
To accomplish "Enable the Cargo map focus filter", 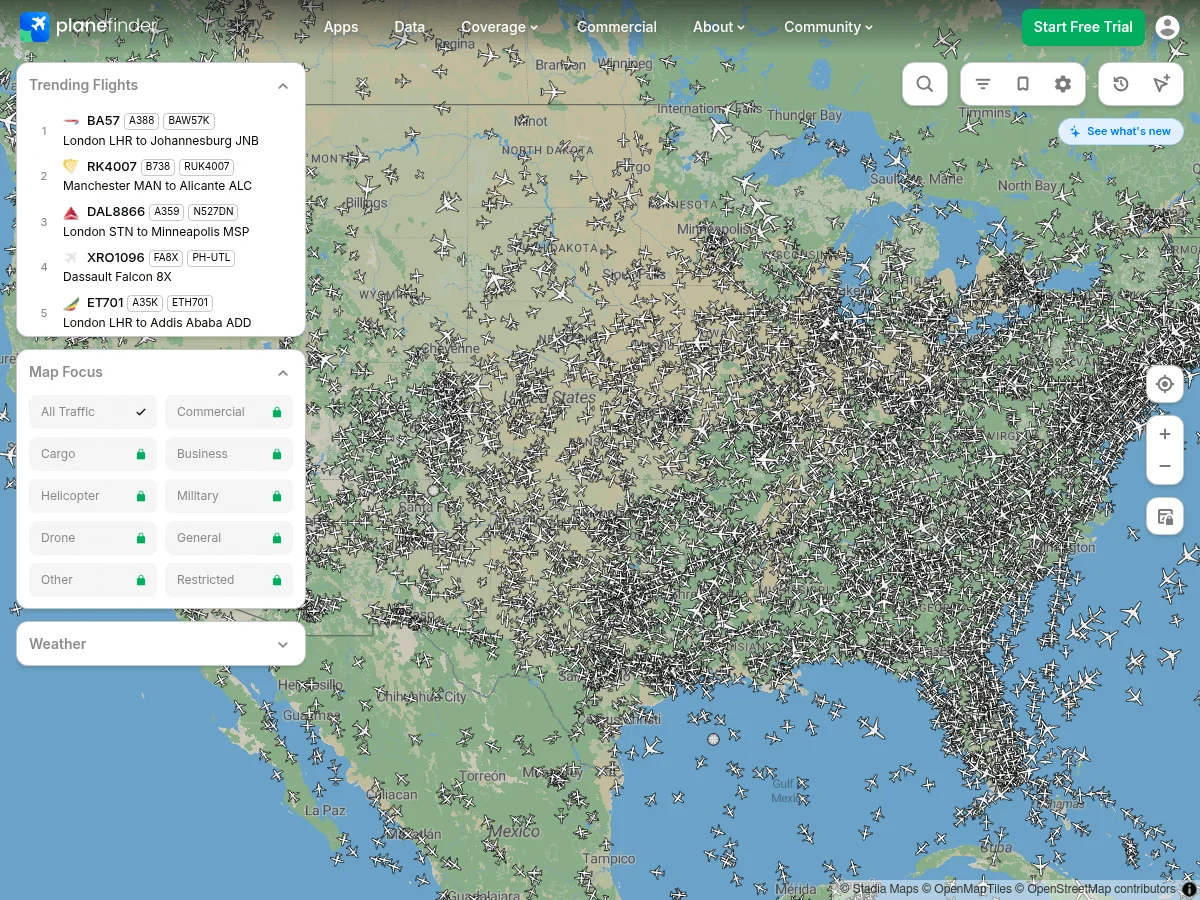I will 93,454.
